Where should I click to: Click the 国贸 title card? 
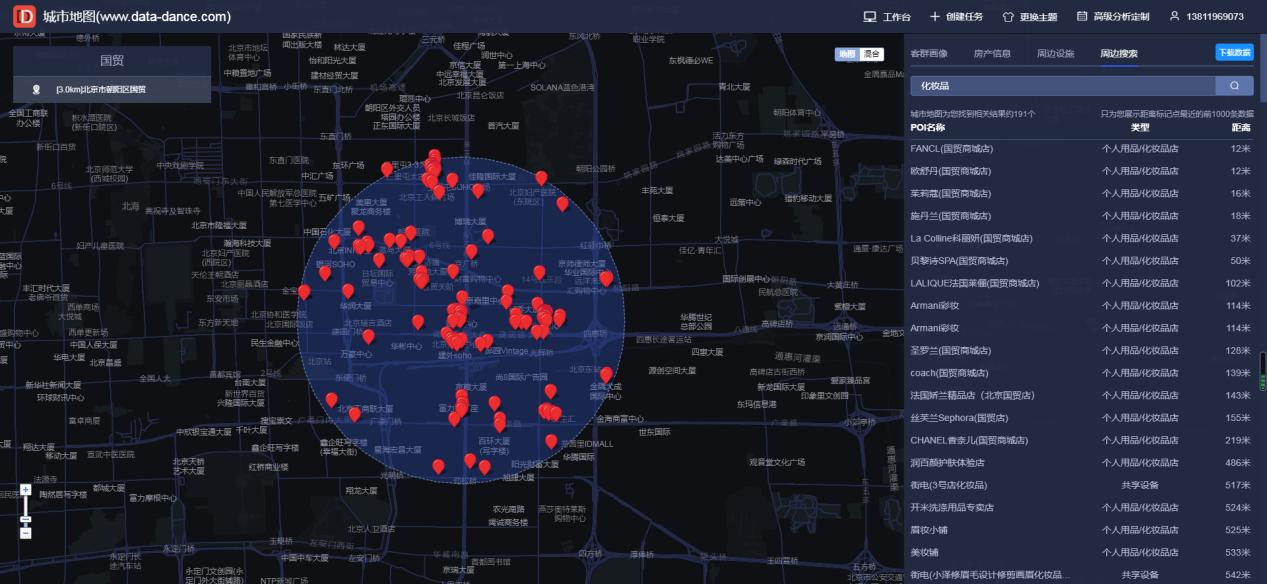click(112, 61)
